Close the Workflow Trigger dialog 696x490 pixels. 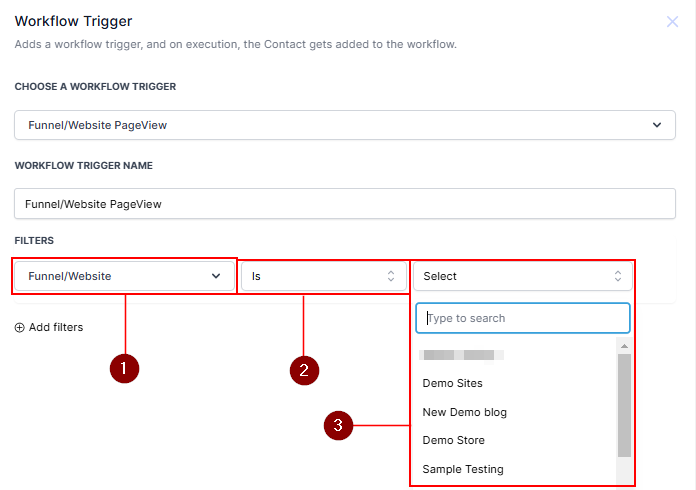672,21
